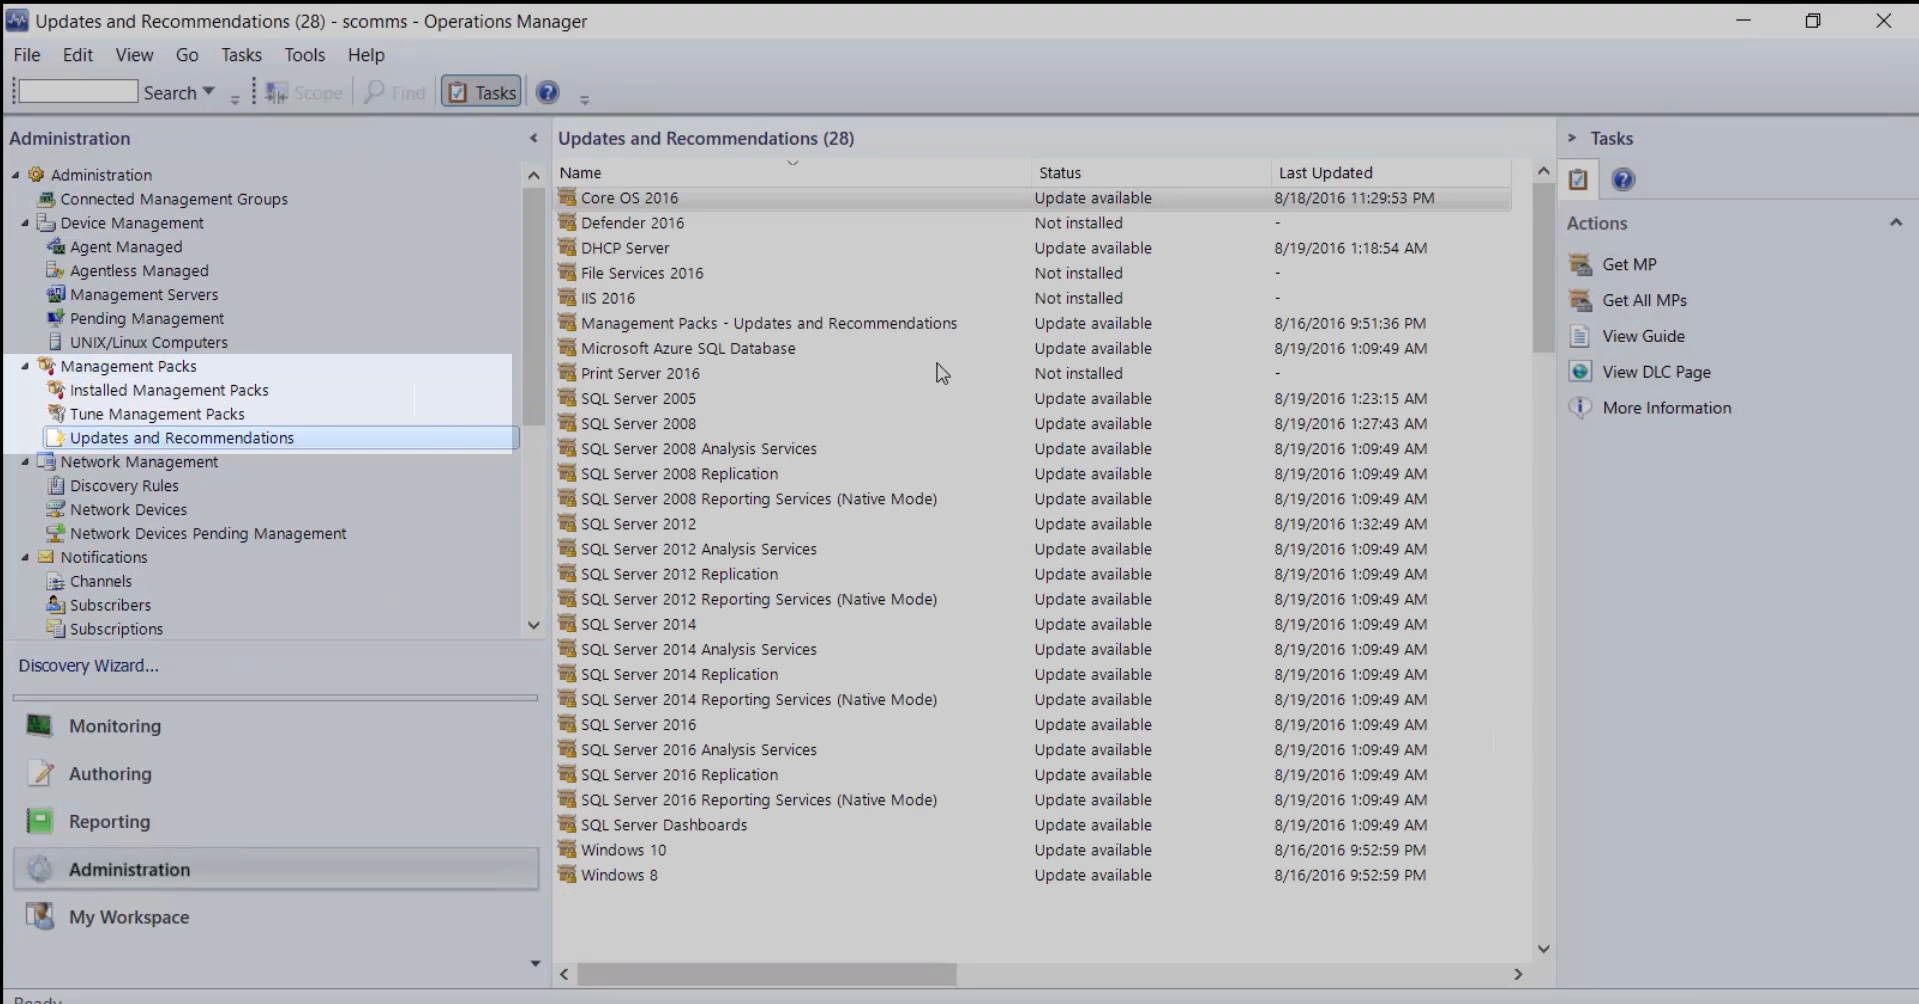Click the Reporting workspace icon
This screenshot has height=1004, width=1919.
[39, 822]
